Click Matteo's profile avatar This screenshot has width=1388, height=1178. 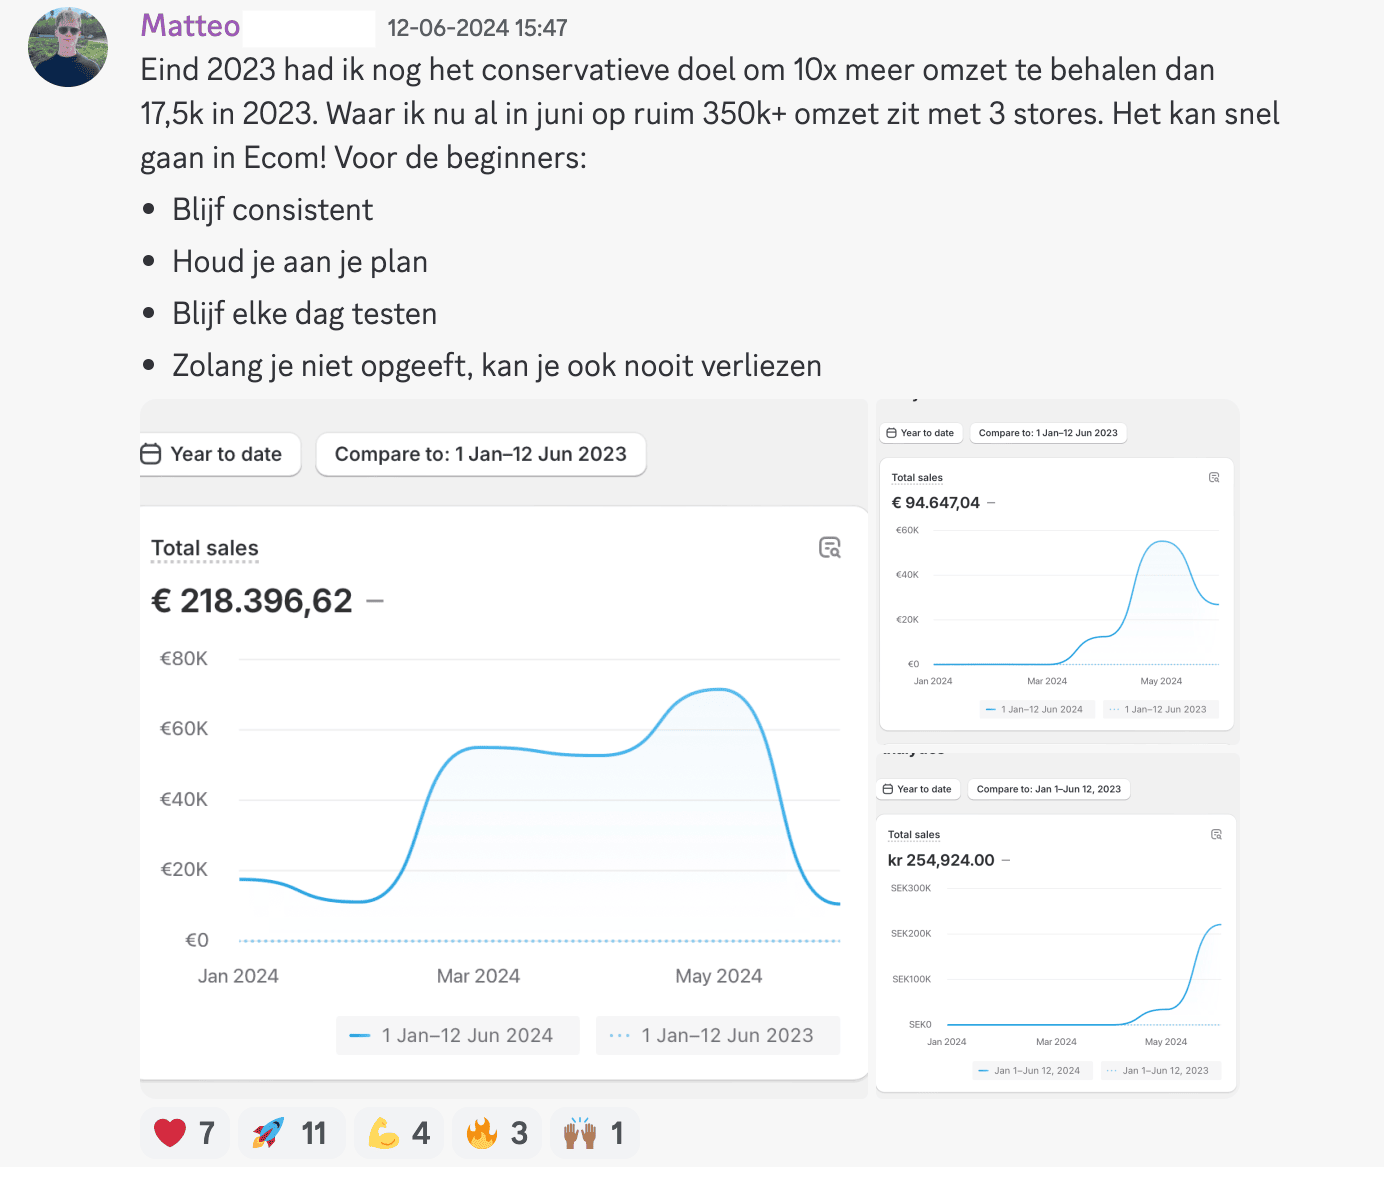(68, 47)
